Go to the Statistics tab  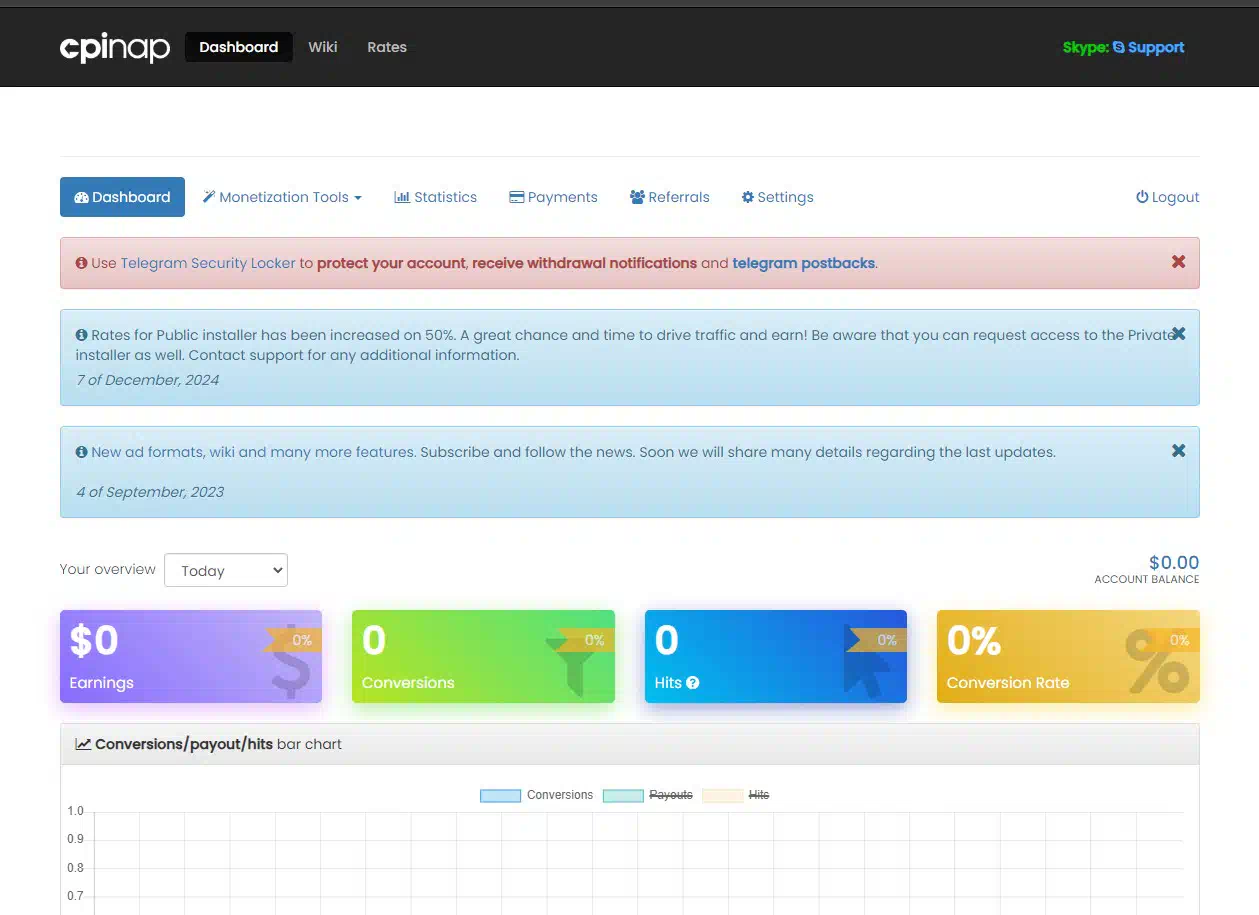(x=436, y=197)
